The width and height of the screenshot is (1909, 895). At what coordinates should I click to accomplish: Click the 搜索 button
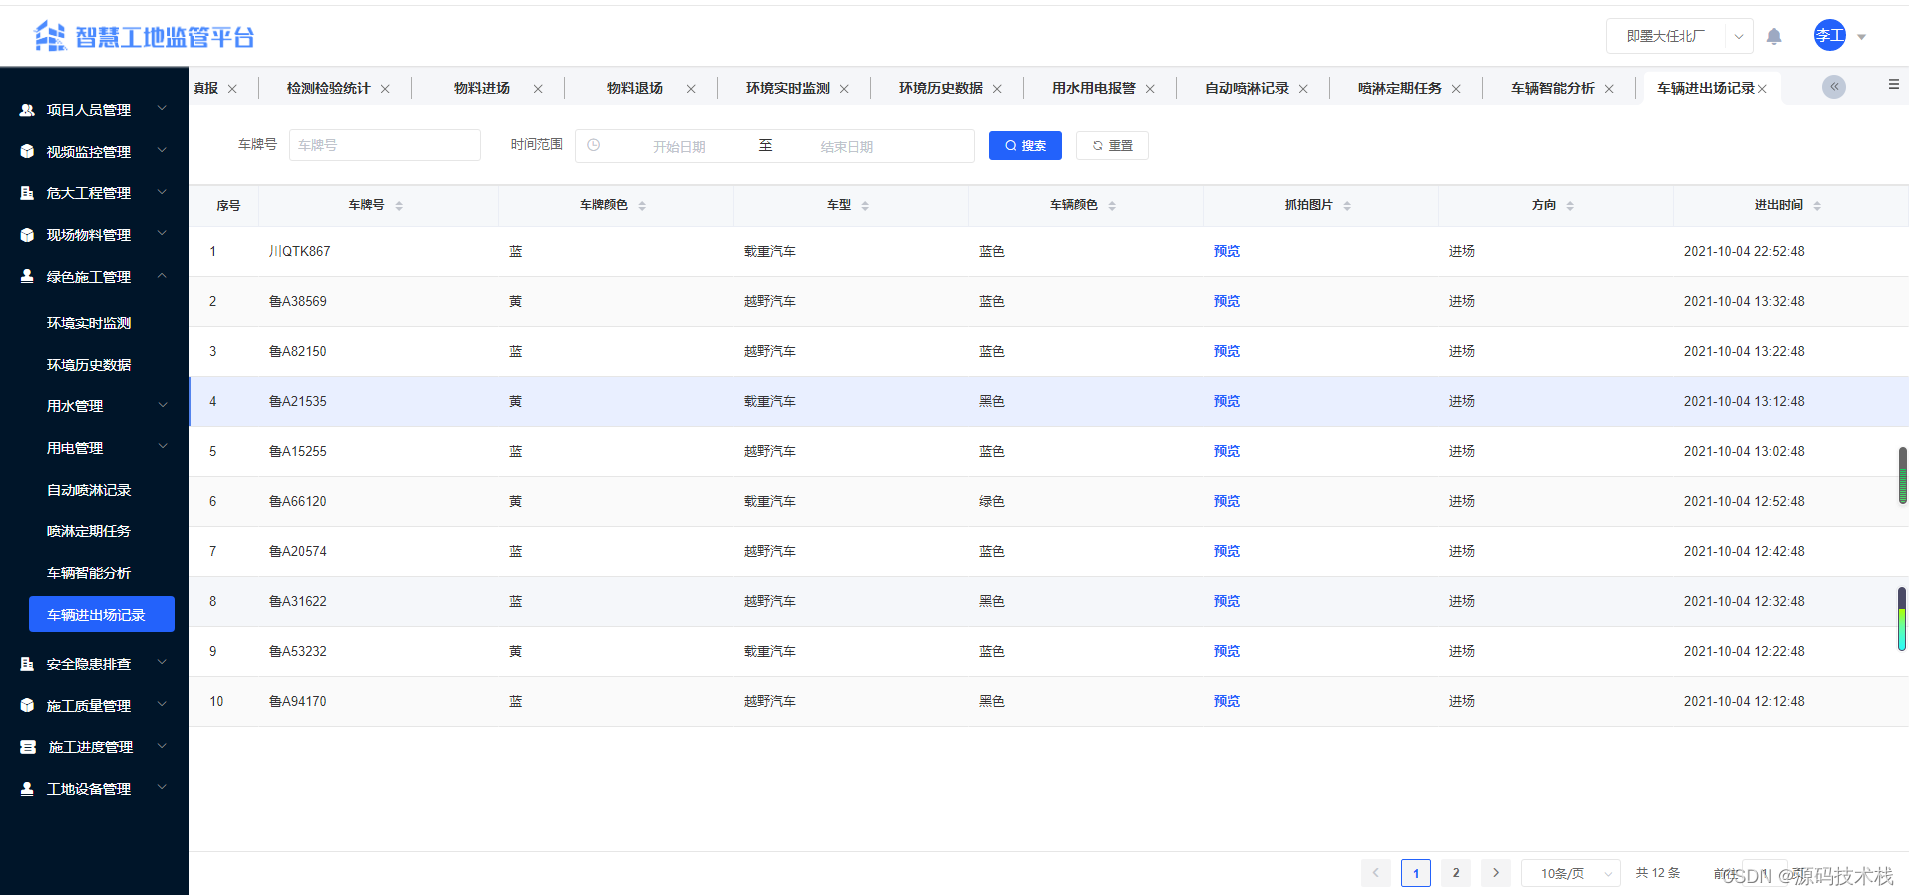tap(1025, 145)
